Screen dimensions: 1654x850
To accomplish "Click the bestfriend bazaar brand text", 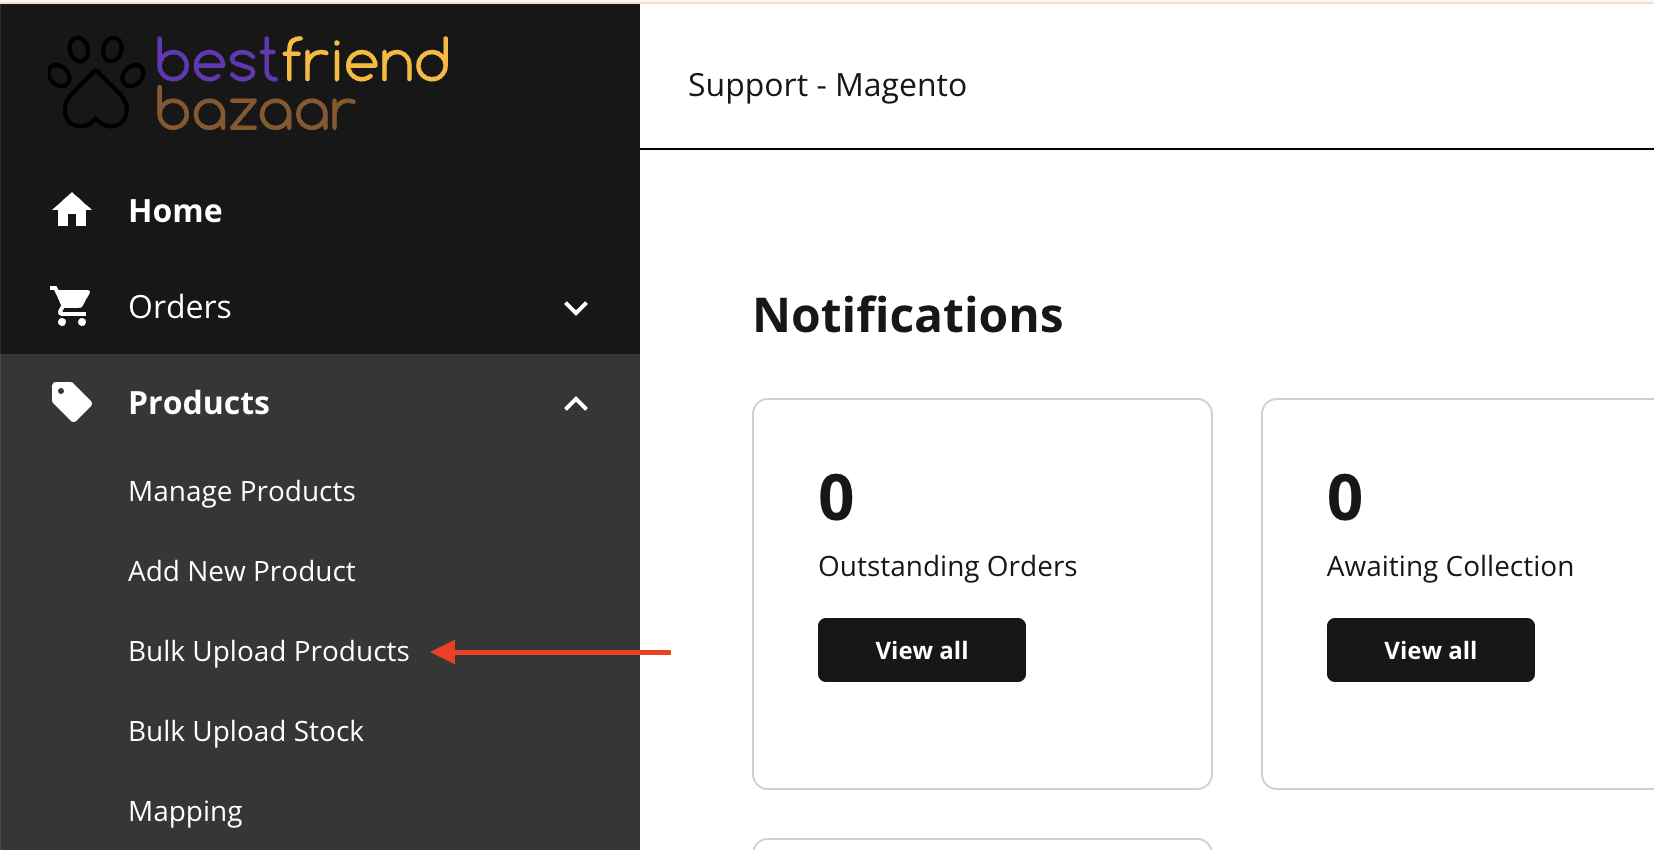I will point(302,84).
